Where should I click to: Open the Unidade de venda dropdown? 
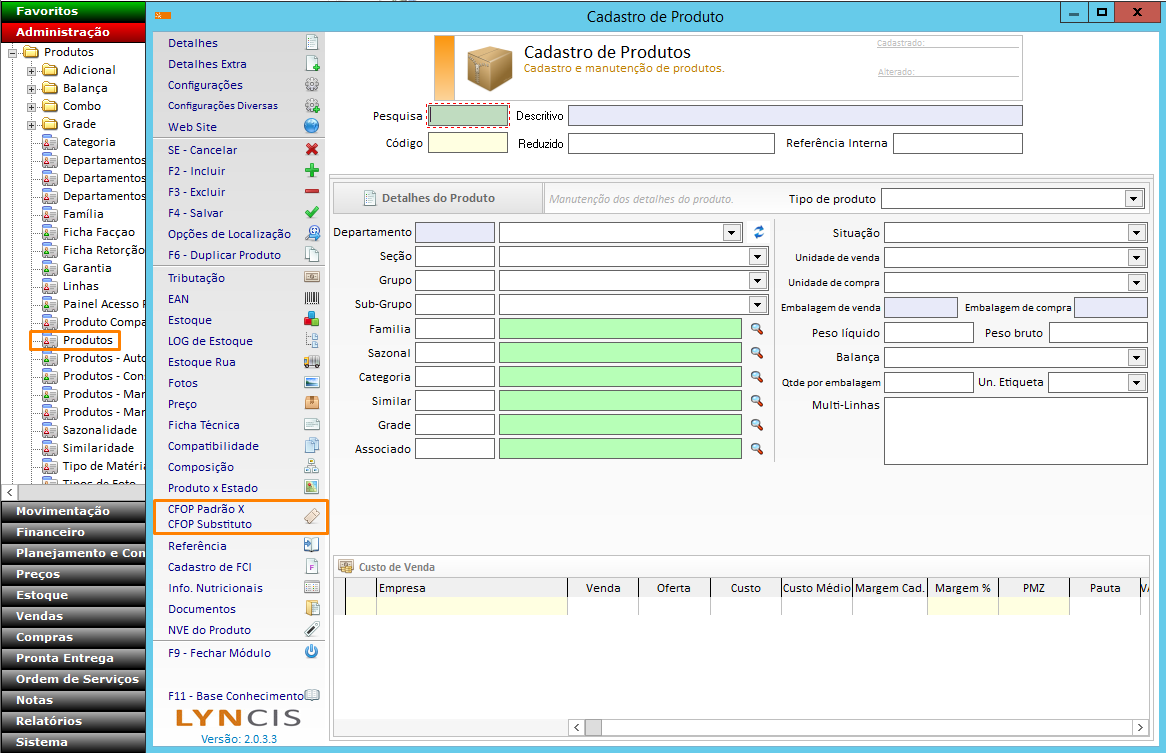coord(1137,258)
